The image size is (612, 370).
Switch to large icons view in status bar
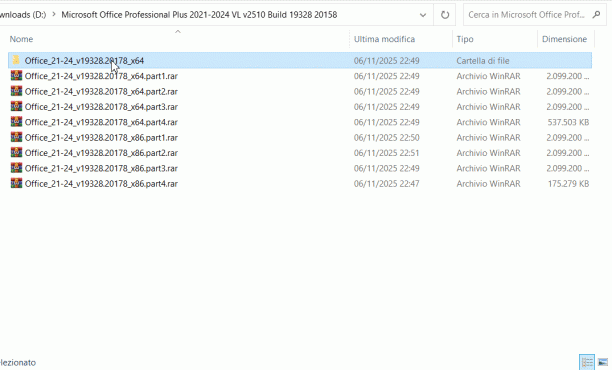click(x=603, y=362)
